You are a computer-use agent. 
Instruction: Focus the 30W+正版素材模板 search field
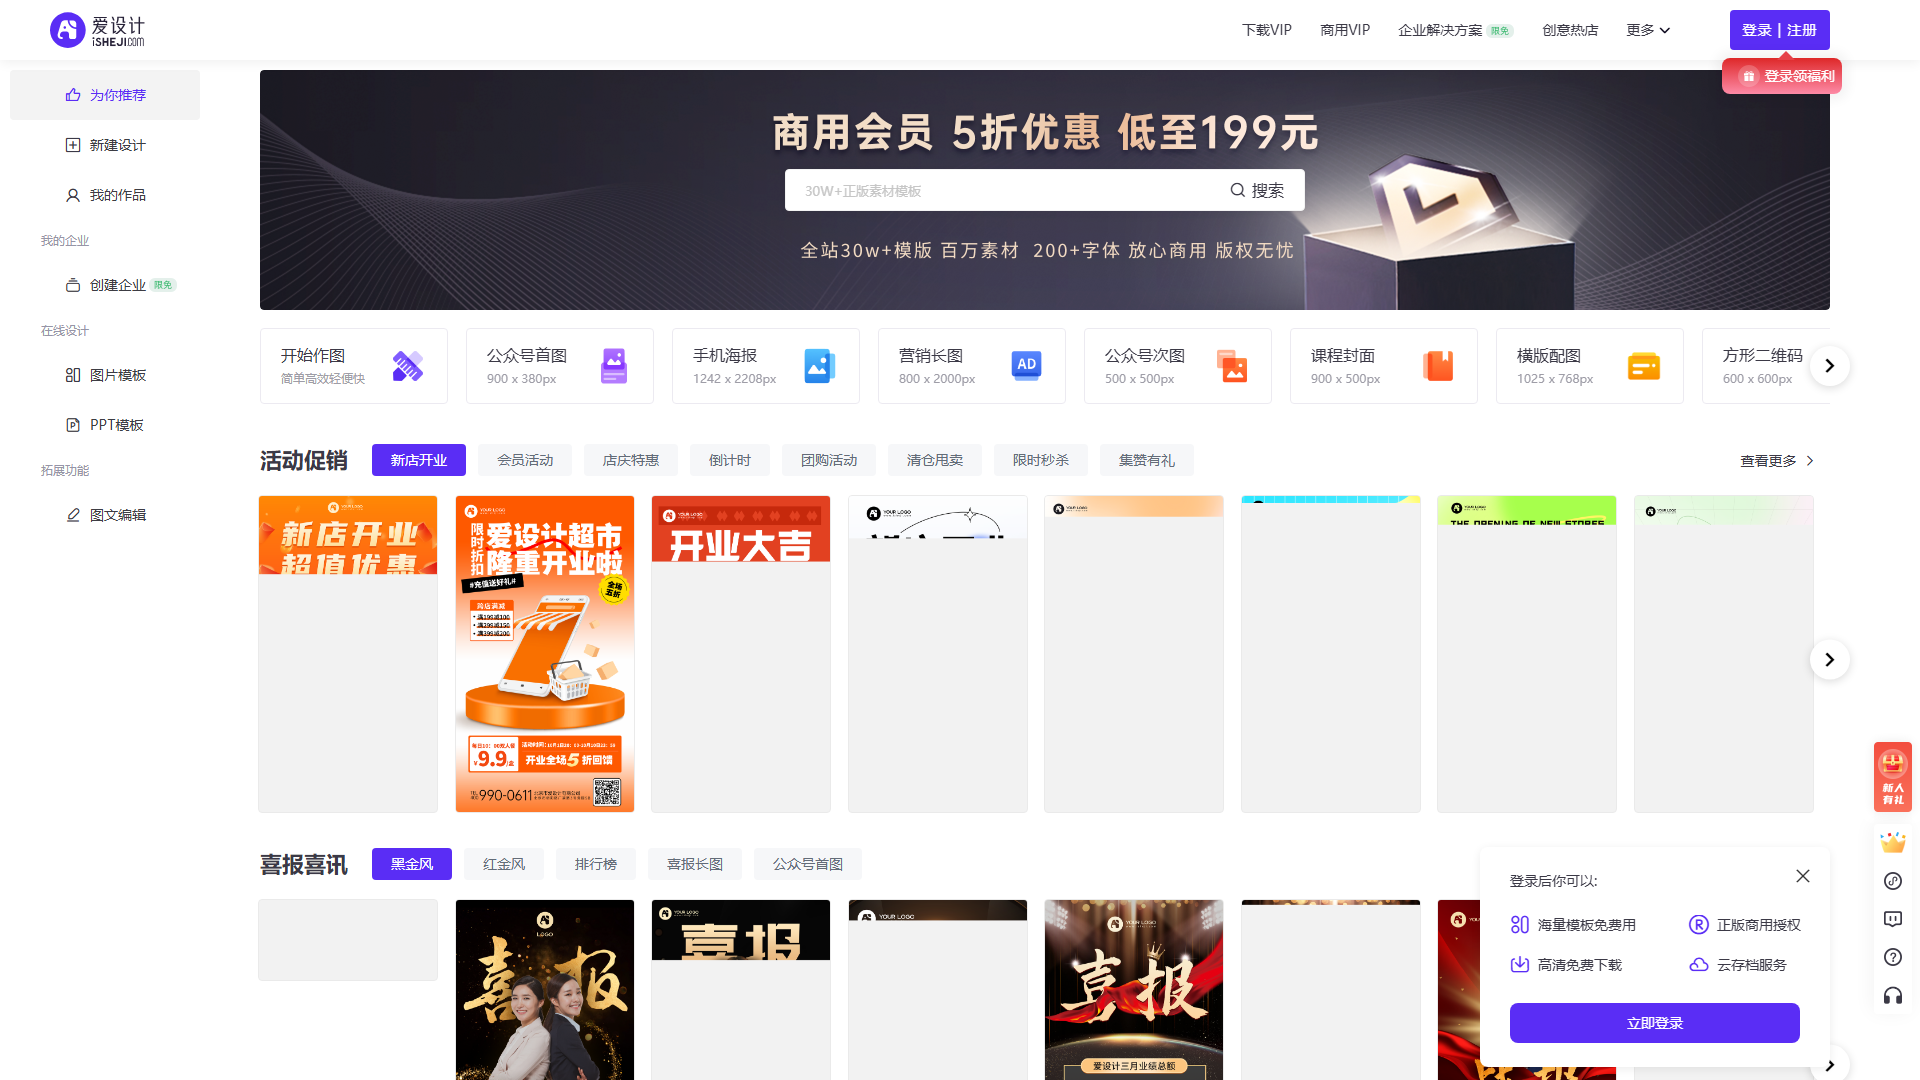pos(1000,190)
